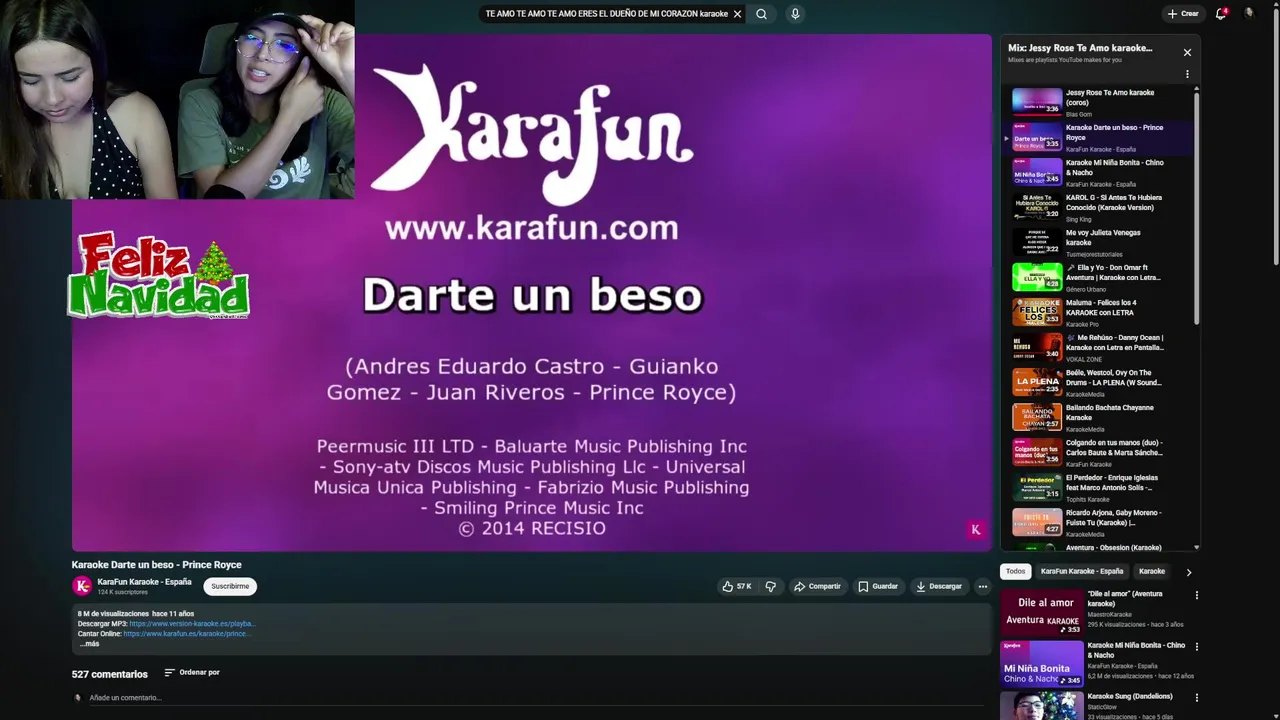Dislike the video with thumbs-down icon
Image resolution: width=1280 pixels, height=720 pixels.
(770, 586)
